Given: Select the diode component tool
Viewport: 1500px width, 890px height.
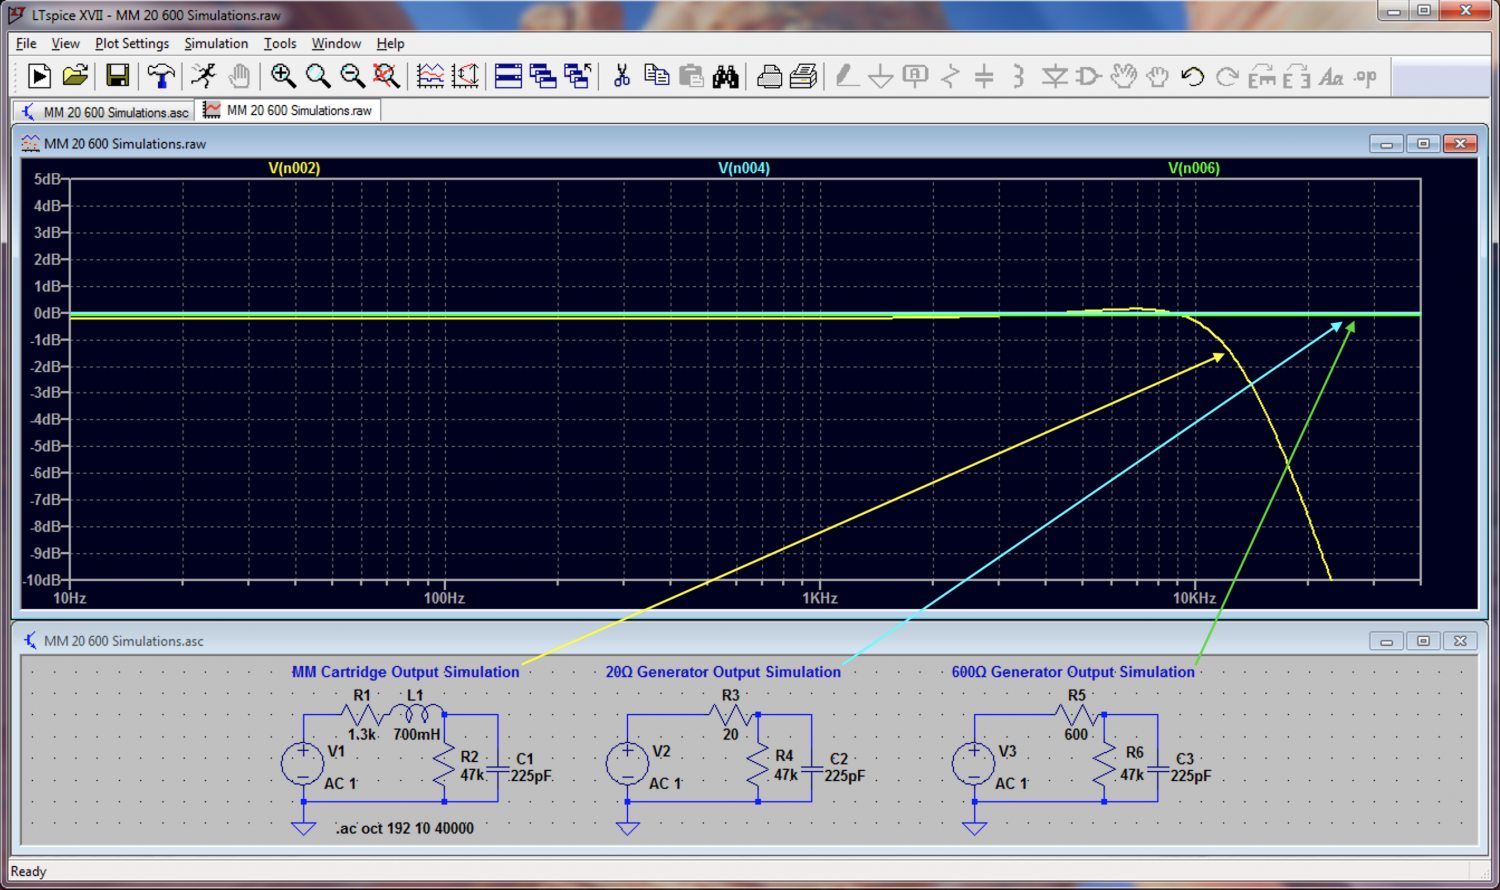Looking at the screenshot, I should tap(1054, 76).
